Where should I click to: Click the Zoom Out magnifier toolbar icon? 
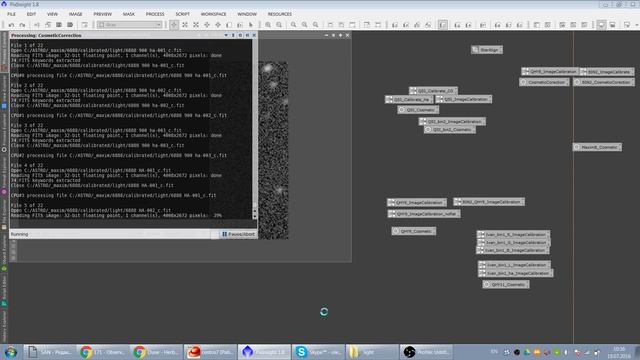click(279, 25)
